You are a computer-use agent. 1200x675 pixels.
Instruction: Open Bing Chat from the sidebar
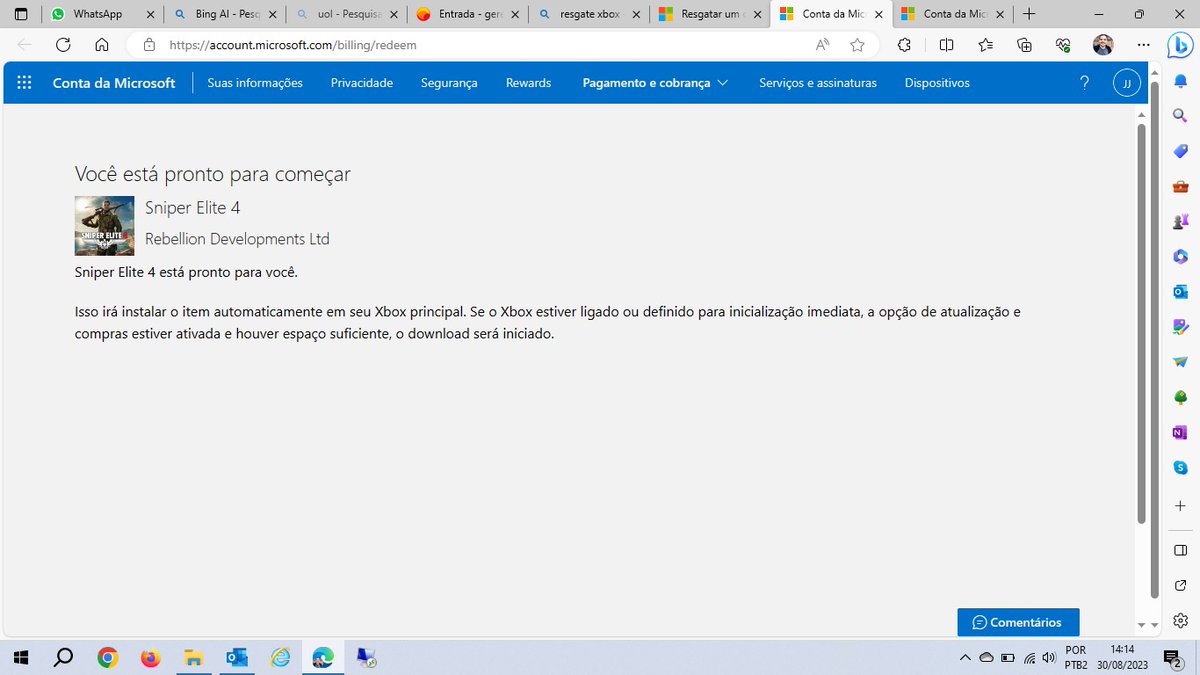tap(1180, 47)
